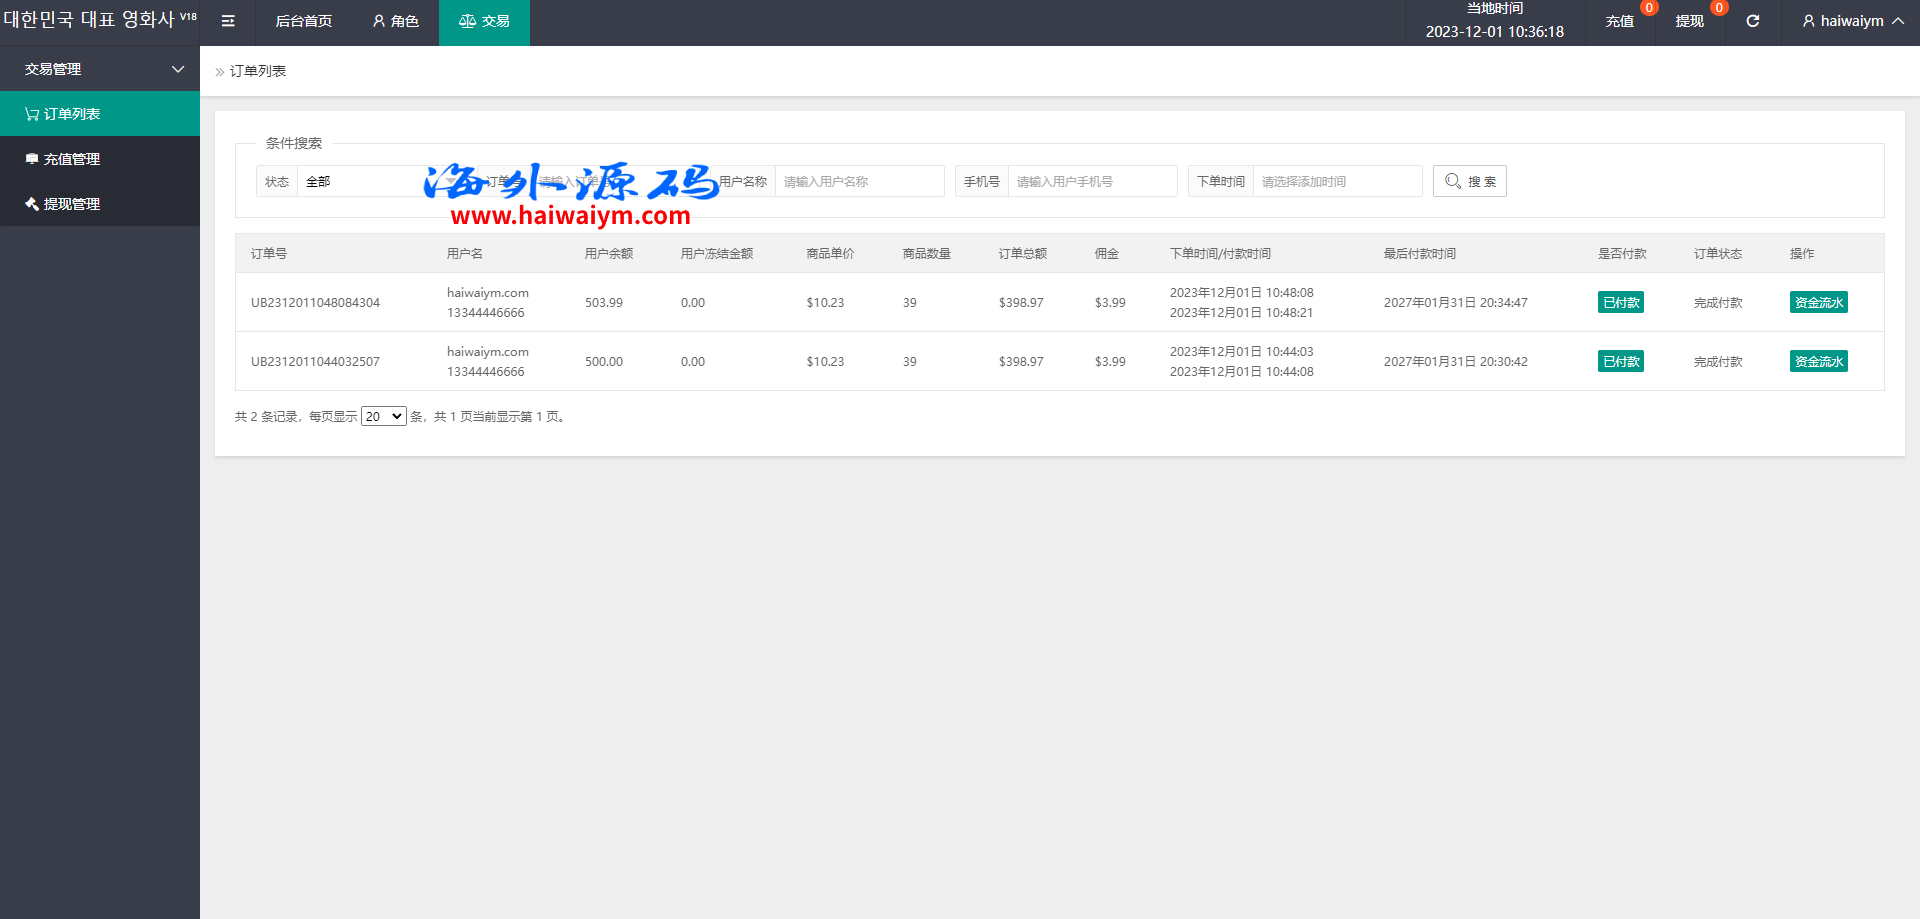Click the 搜索 search button
Viewport: 1920px width, 919px height.
coord(1469,181)
